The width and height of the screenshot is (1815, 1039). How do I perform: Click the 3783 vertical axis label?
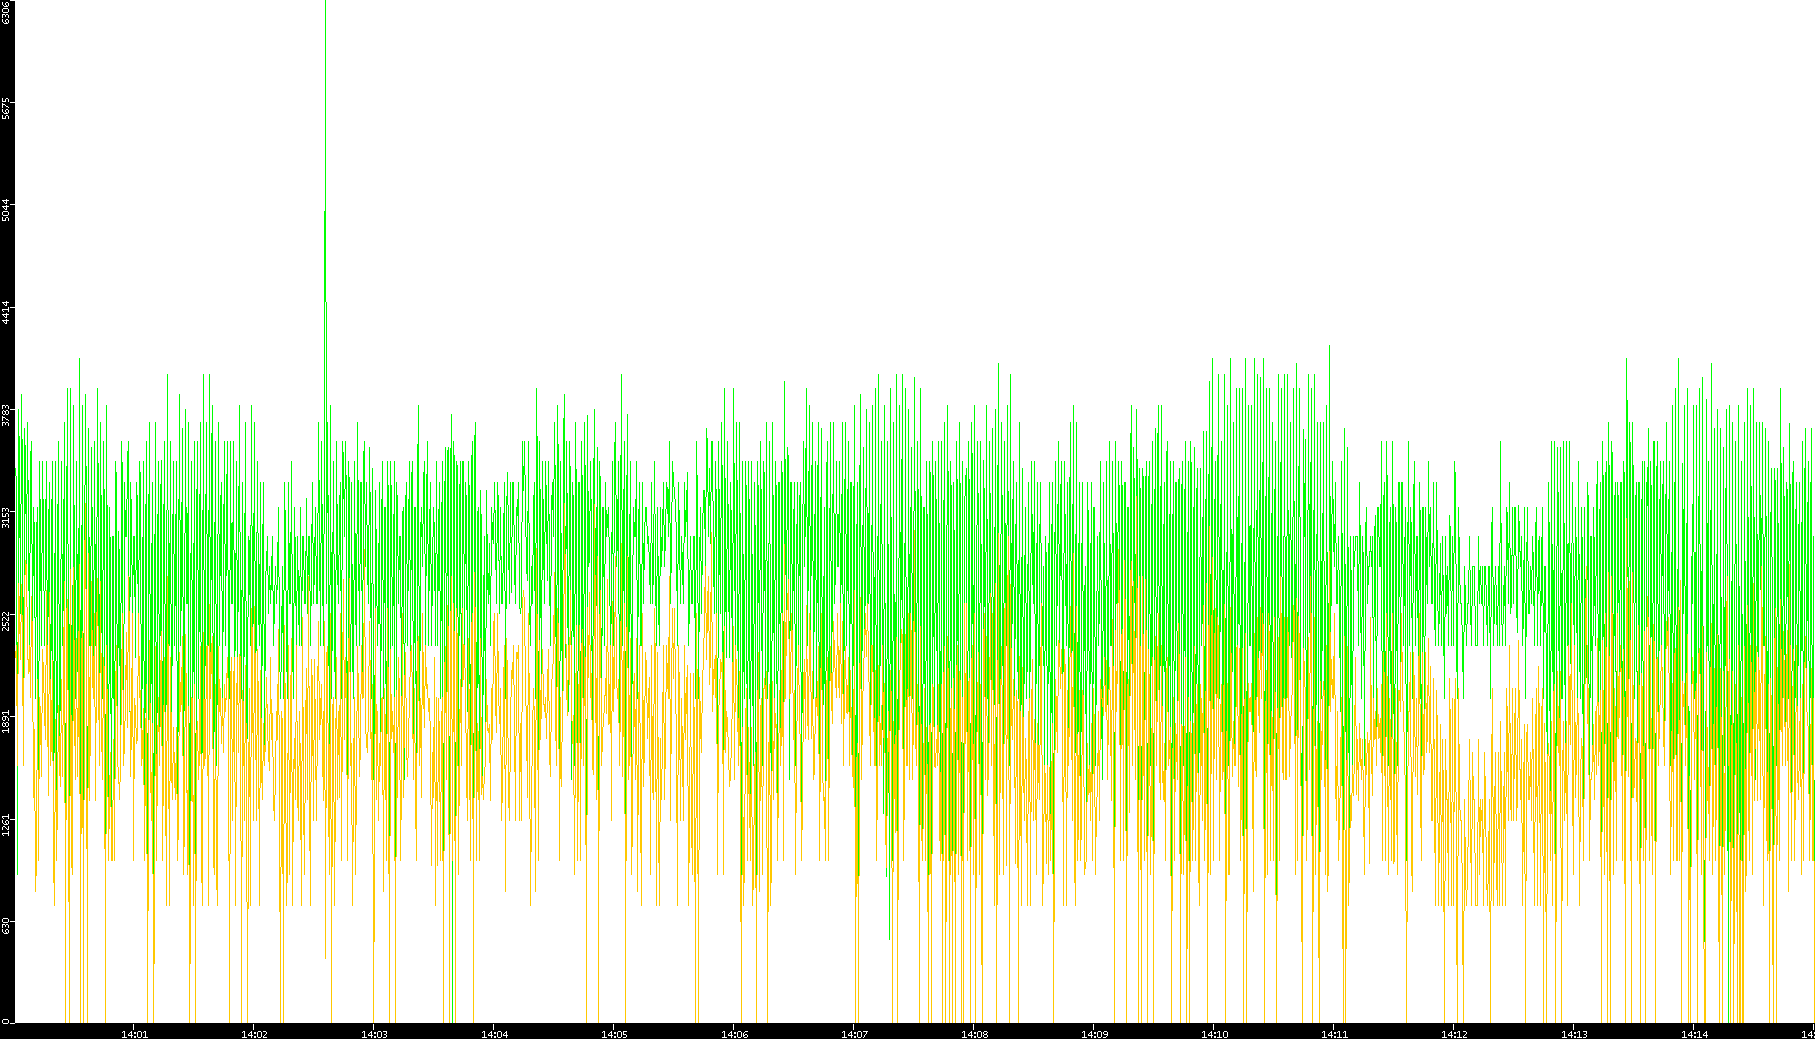click(x=6, y=415)
